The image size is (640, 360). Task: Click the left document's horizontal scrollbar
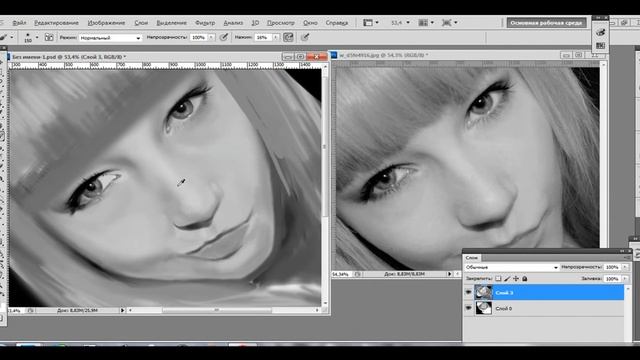[x=217, y=310]
